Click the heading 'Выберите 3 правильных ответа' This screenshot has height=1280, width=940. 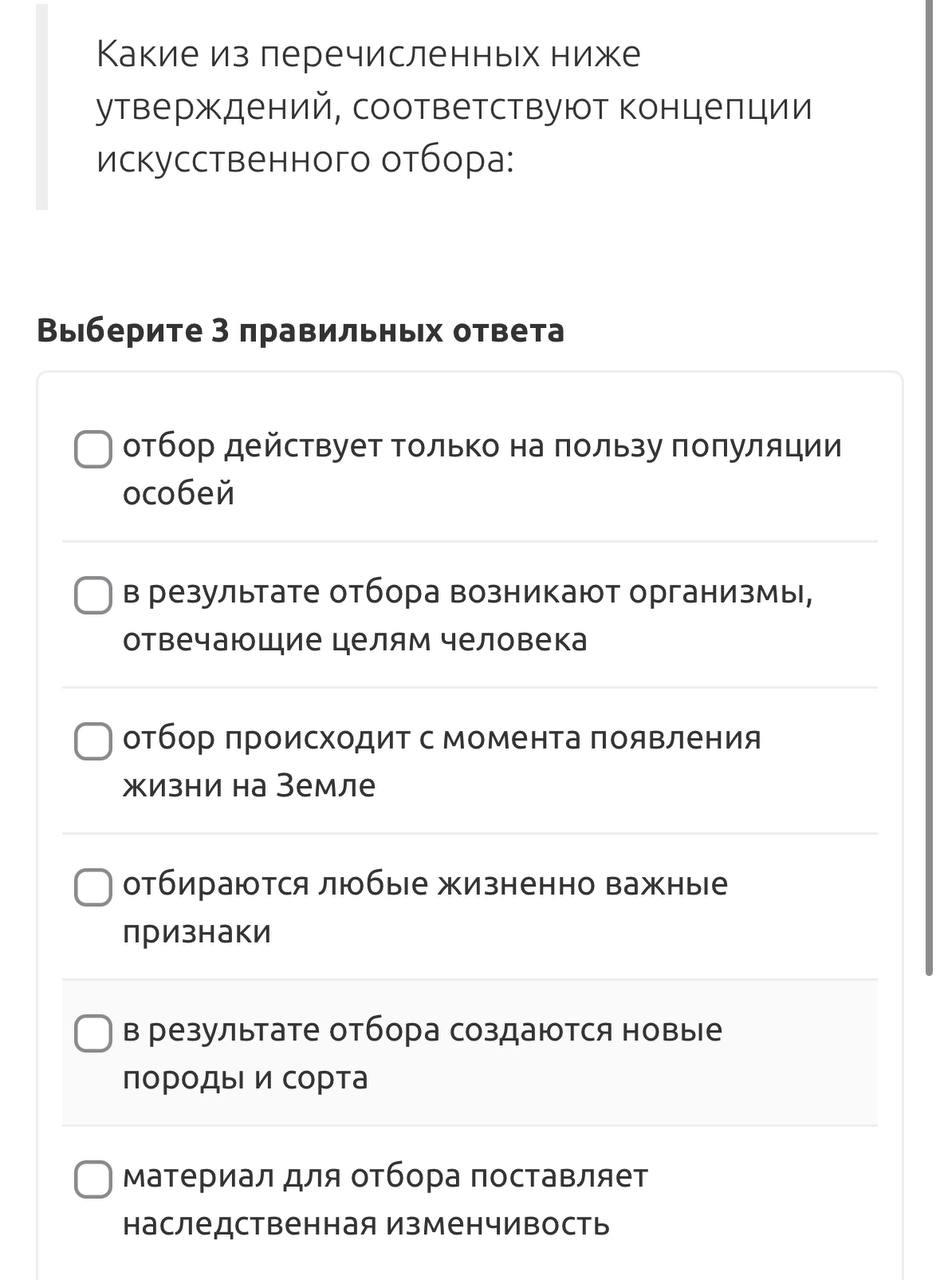(x=300, y=330)
